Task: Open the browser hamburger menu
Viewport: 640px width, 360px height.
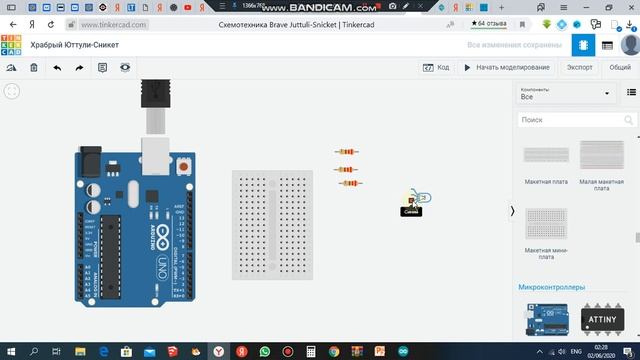Action: point(564,7)
